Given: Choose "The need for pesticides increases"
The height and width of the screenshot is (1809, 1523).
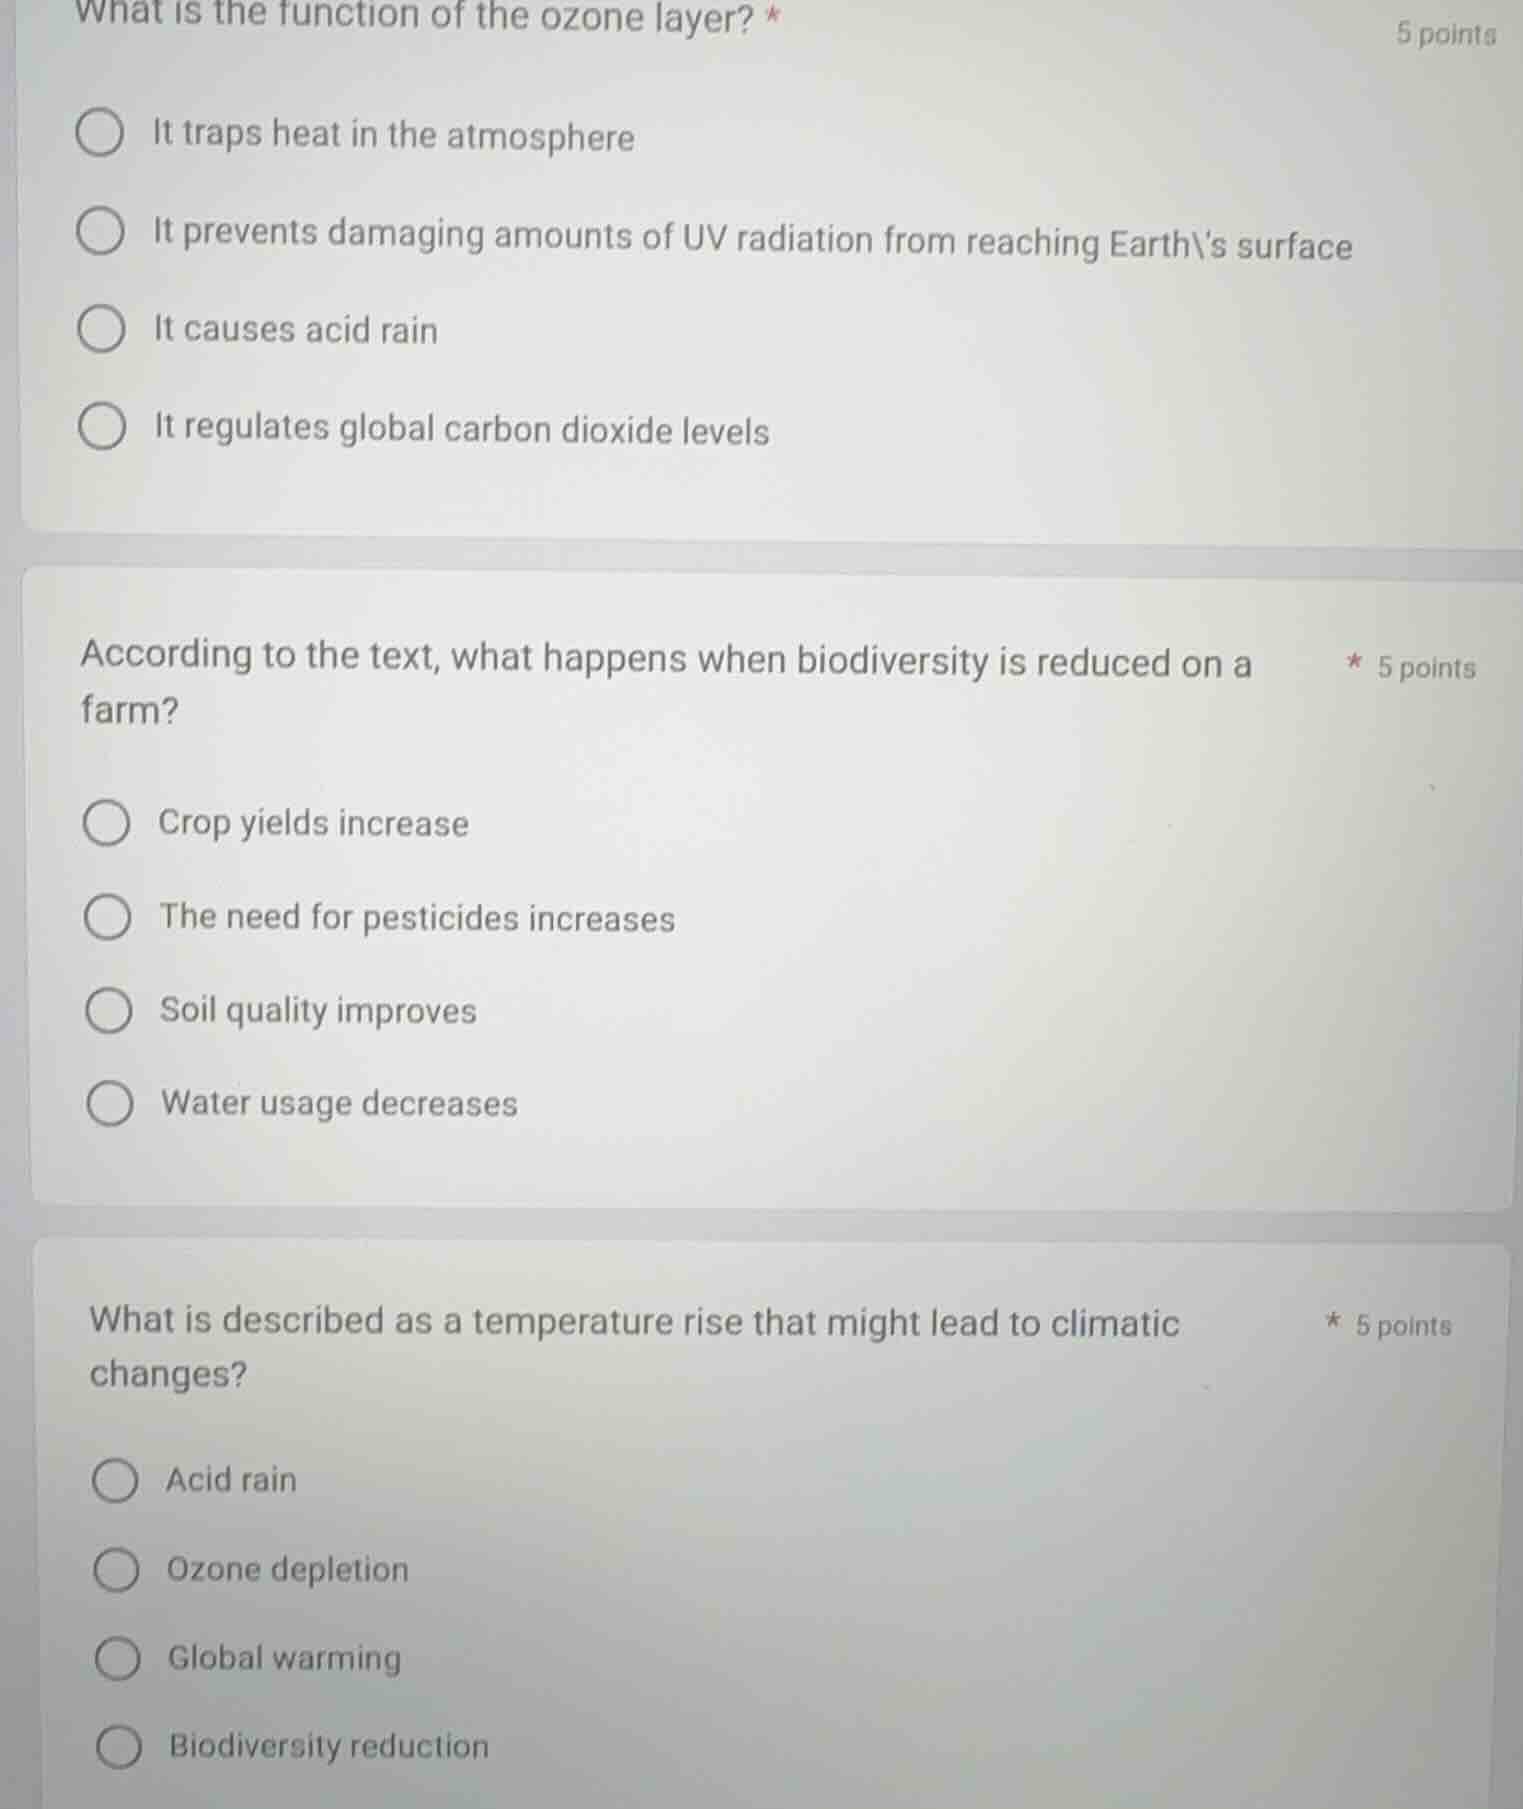Looking at the screenshot, I should point(110,916).
